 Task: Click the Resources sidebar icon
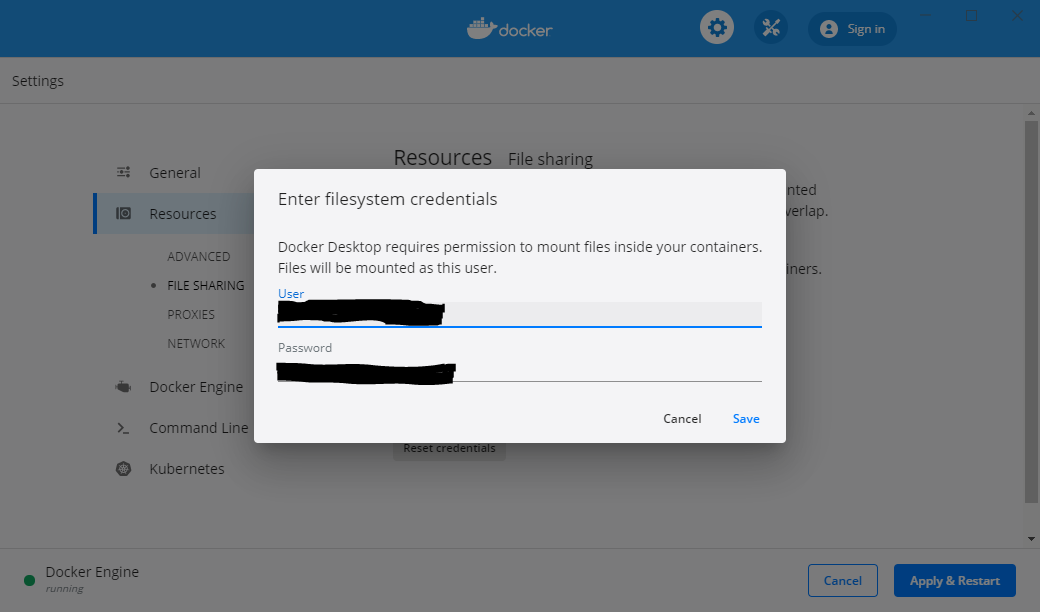pyautogui.click(x=123, y=213)
